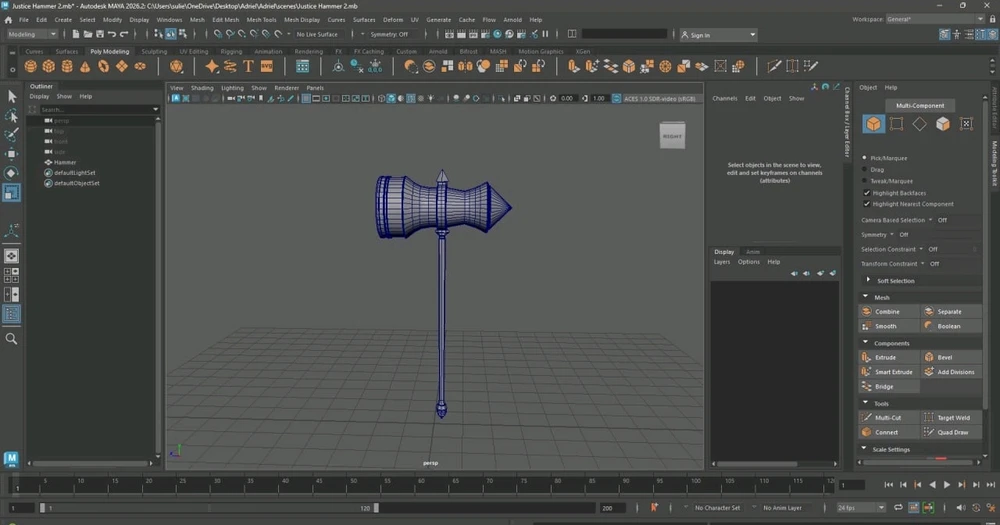The image size is (1000, 525).
Task: Click the polygon type text tool icon
Action: [x=248, y=66]
